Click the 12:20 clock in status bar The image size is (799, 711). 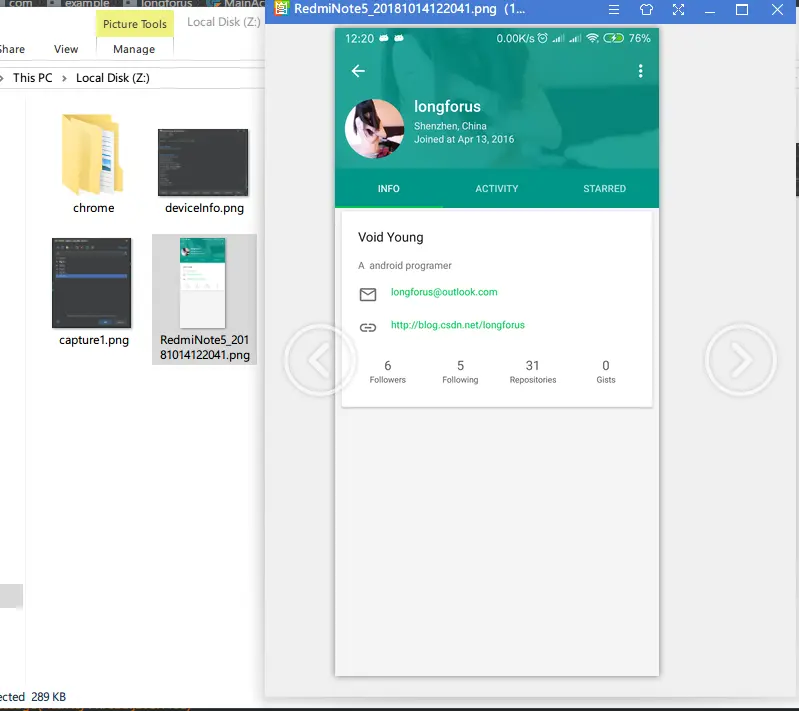coord(359,39)
